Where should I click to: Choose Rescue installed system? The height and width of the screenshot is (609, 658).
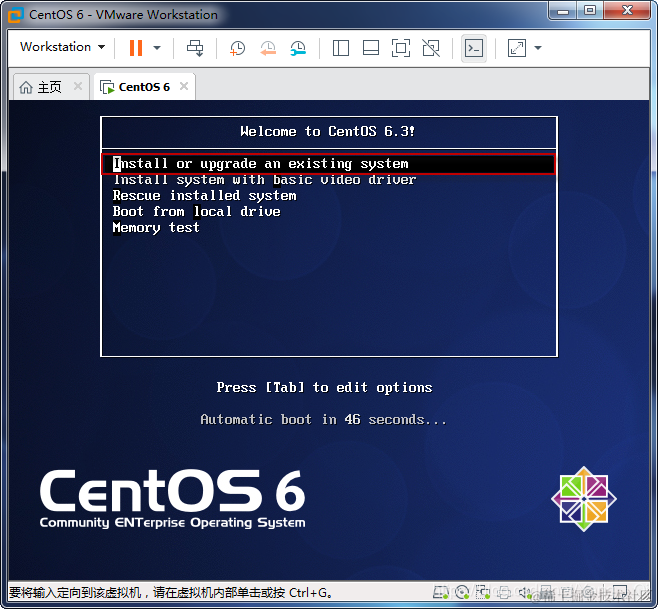click(x=204, y=196)
